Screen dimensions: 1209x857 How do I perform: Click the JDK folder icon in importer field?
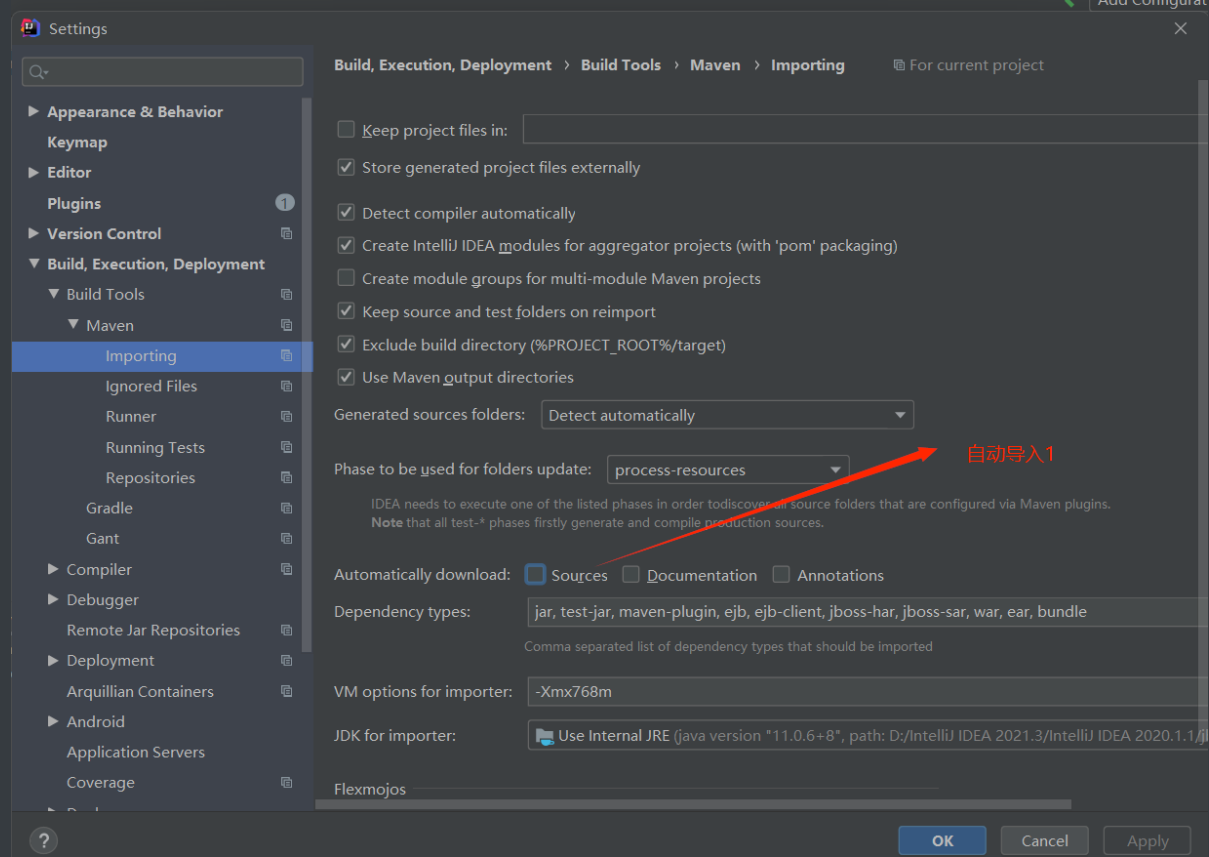tap(544, 736)
